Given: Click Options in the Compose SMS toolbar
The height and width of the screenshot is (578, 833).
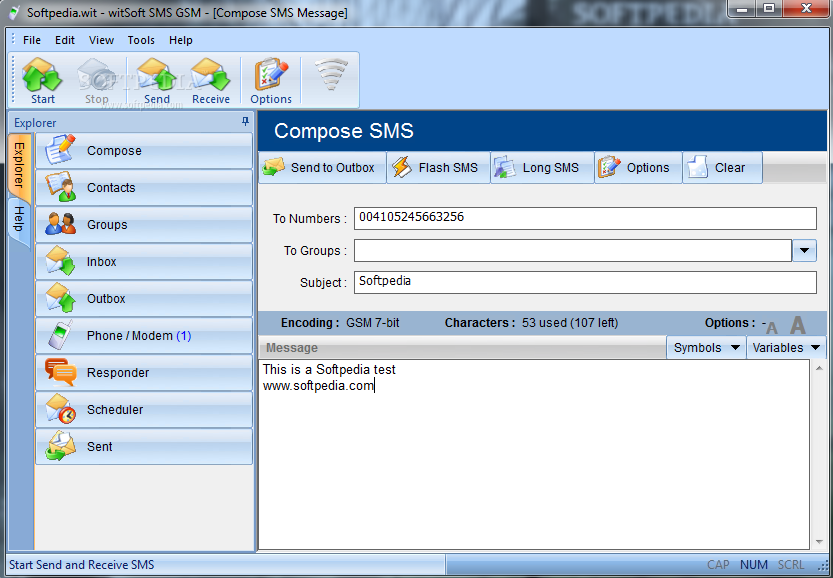Looking at the screenshot, I should point(638,168).
